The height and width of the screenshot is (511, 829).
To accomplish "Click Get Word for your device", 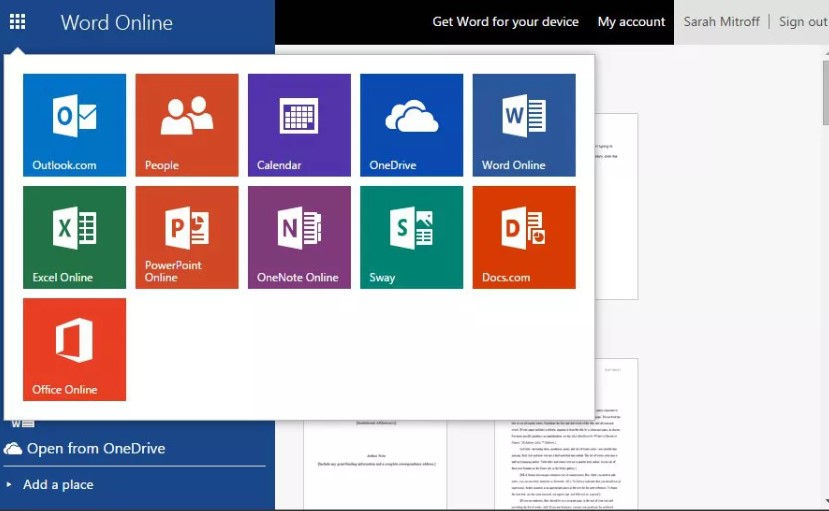I will point(505,22).
